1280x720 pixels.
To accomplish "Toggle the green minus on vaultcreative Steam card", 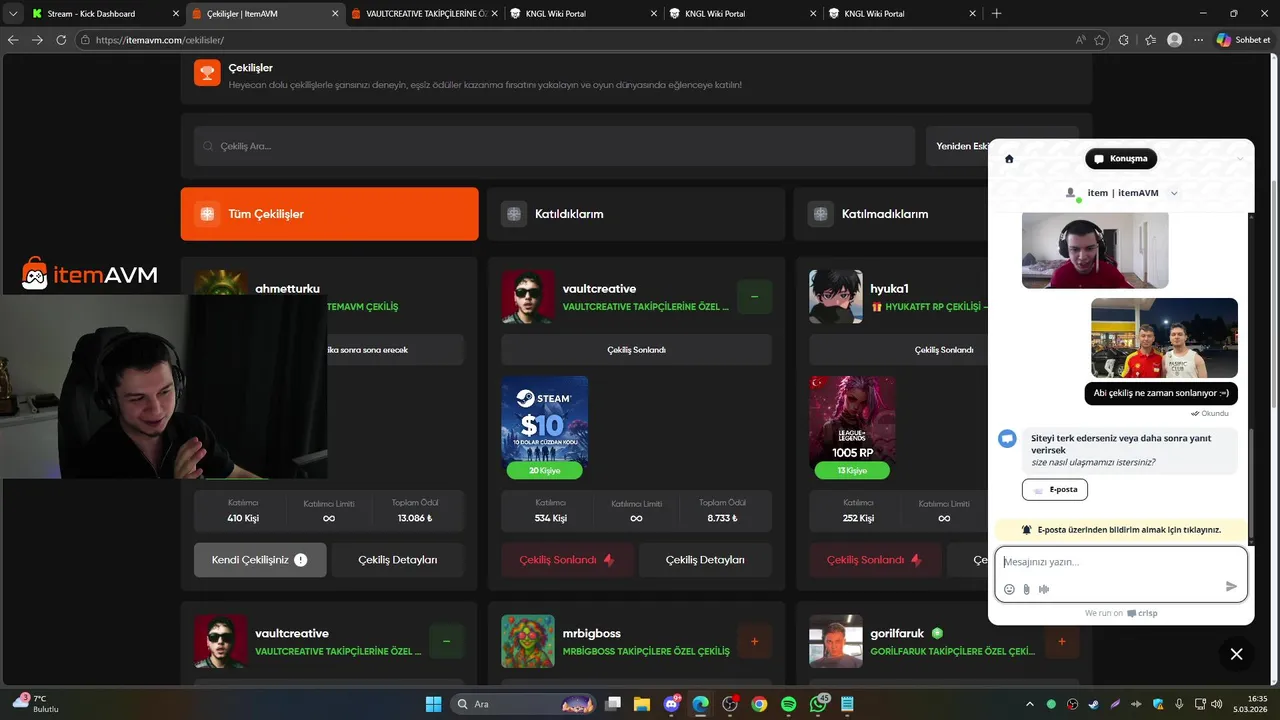I will tap(754, 297).
